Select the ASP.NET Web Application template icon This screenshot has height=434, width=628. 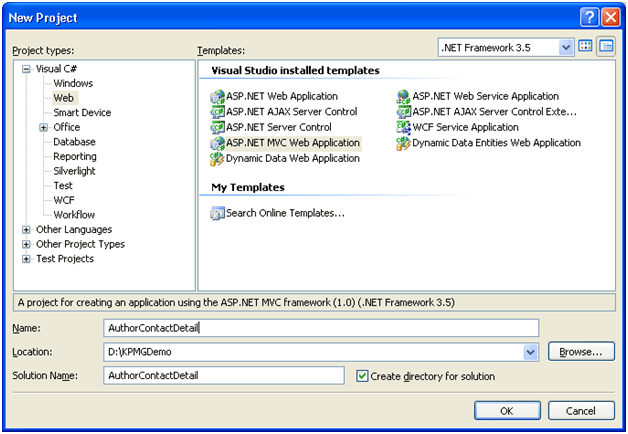(218, 98)
